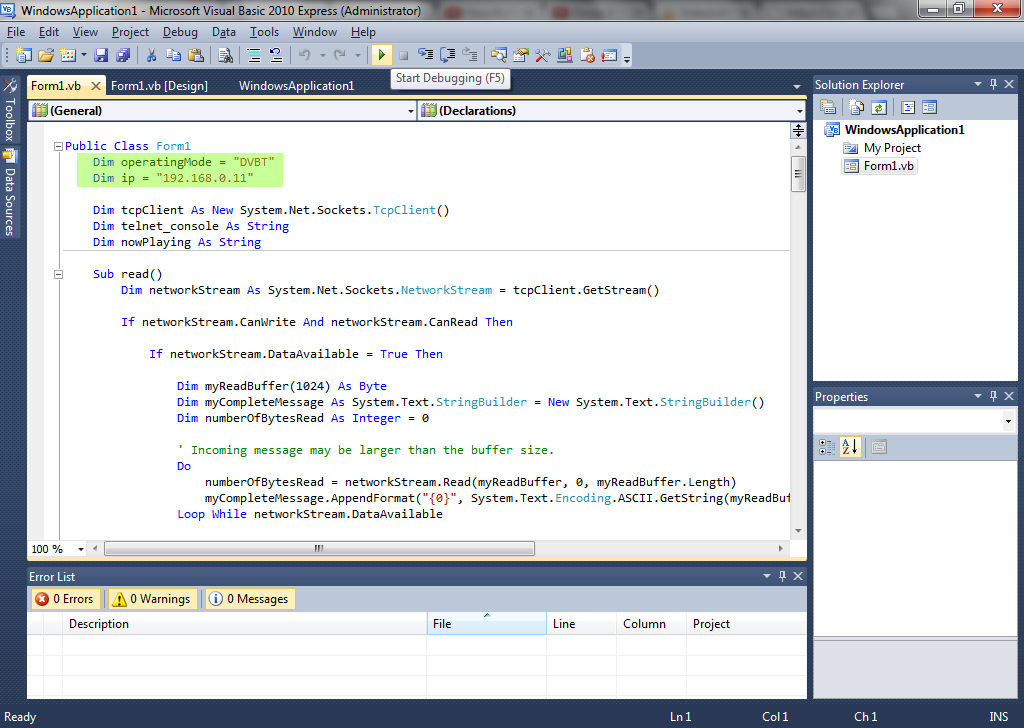Click Show All Files in Solution Explorer
The width and height of the screenshot is (1024, 728).
[x=856, y=107]
